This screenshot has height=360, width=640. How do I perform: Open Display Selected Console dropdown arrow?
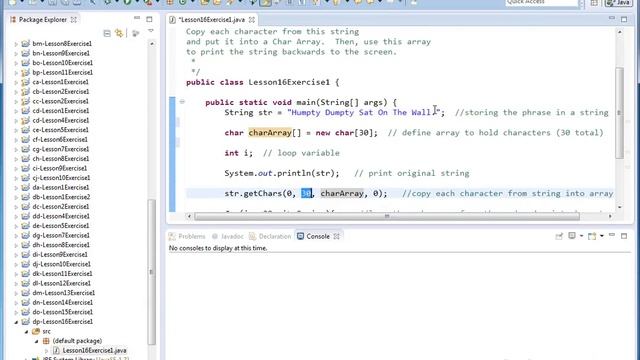coord(581,236)
